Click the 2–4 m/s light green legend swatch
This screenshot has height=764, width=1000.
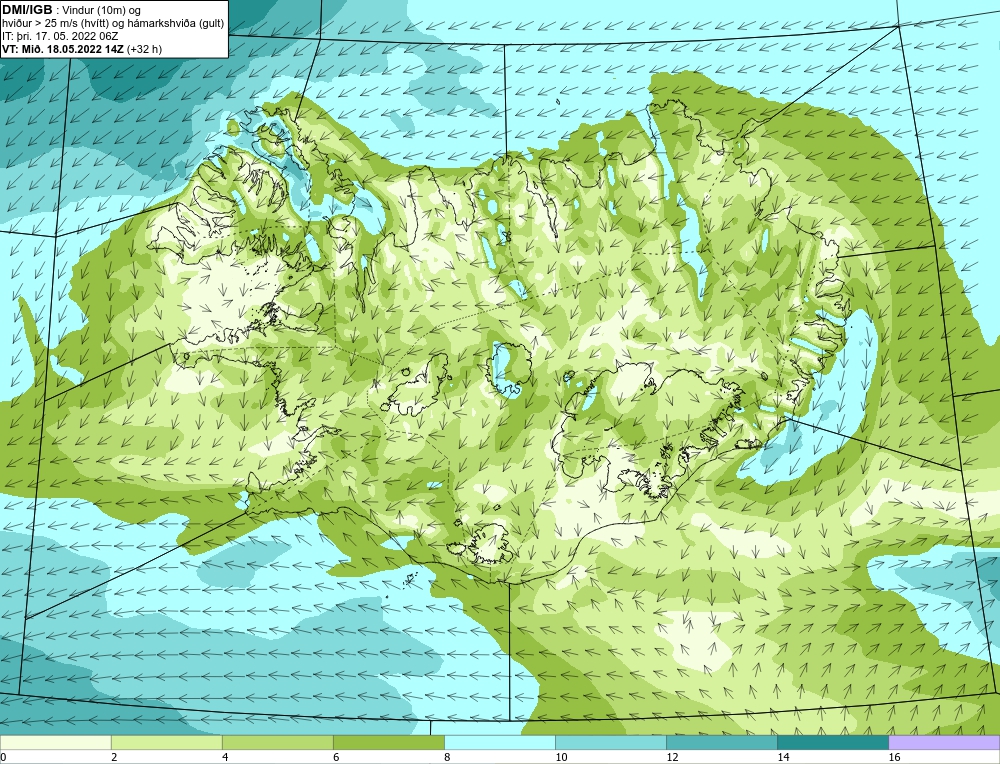coord(166,742)
